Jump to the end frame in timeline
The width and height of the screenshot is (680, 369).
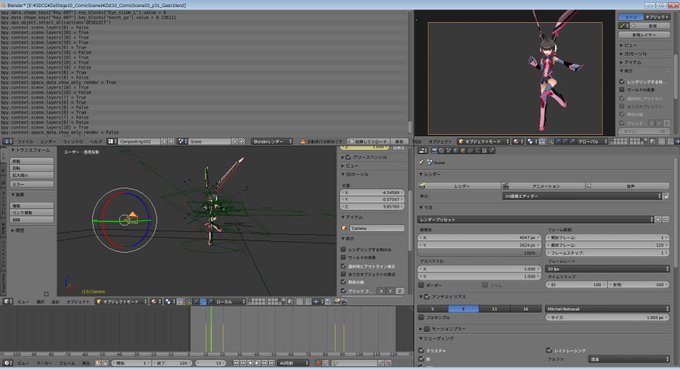[x=271, y=363]
